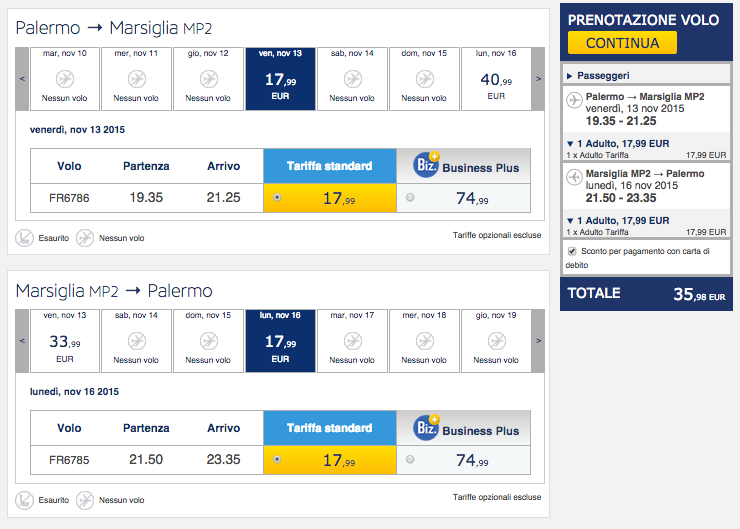This screenshot has height=529, width=740.
Task: Click no-flight plane icon for gio, nov 19
Action: (x=496, y=339)
